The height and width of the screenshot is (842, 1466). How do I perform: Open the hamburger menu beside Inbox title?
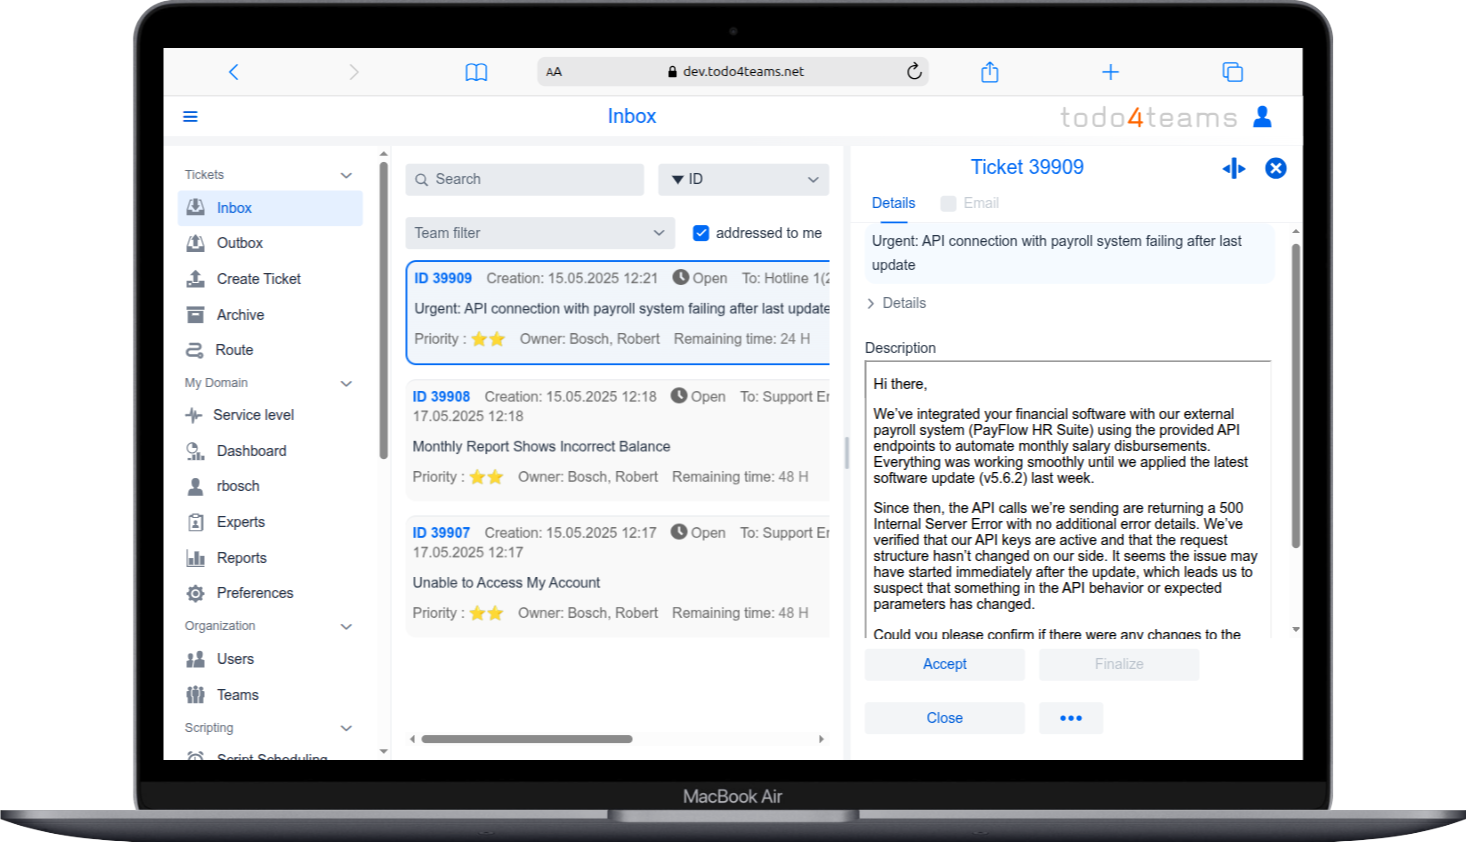[190, 117]
